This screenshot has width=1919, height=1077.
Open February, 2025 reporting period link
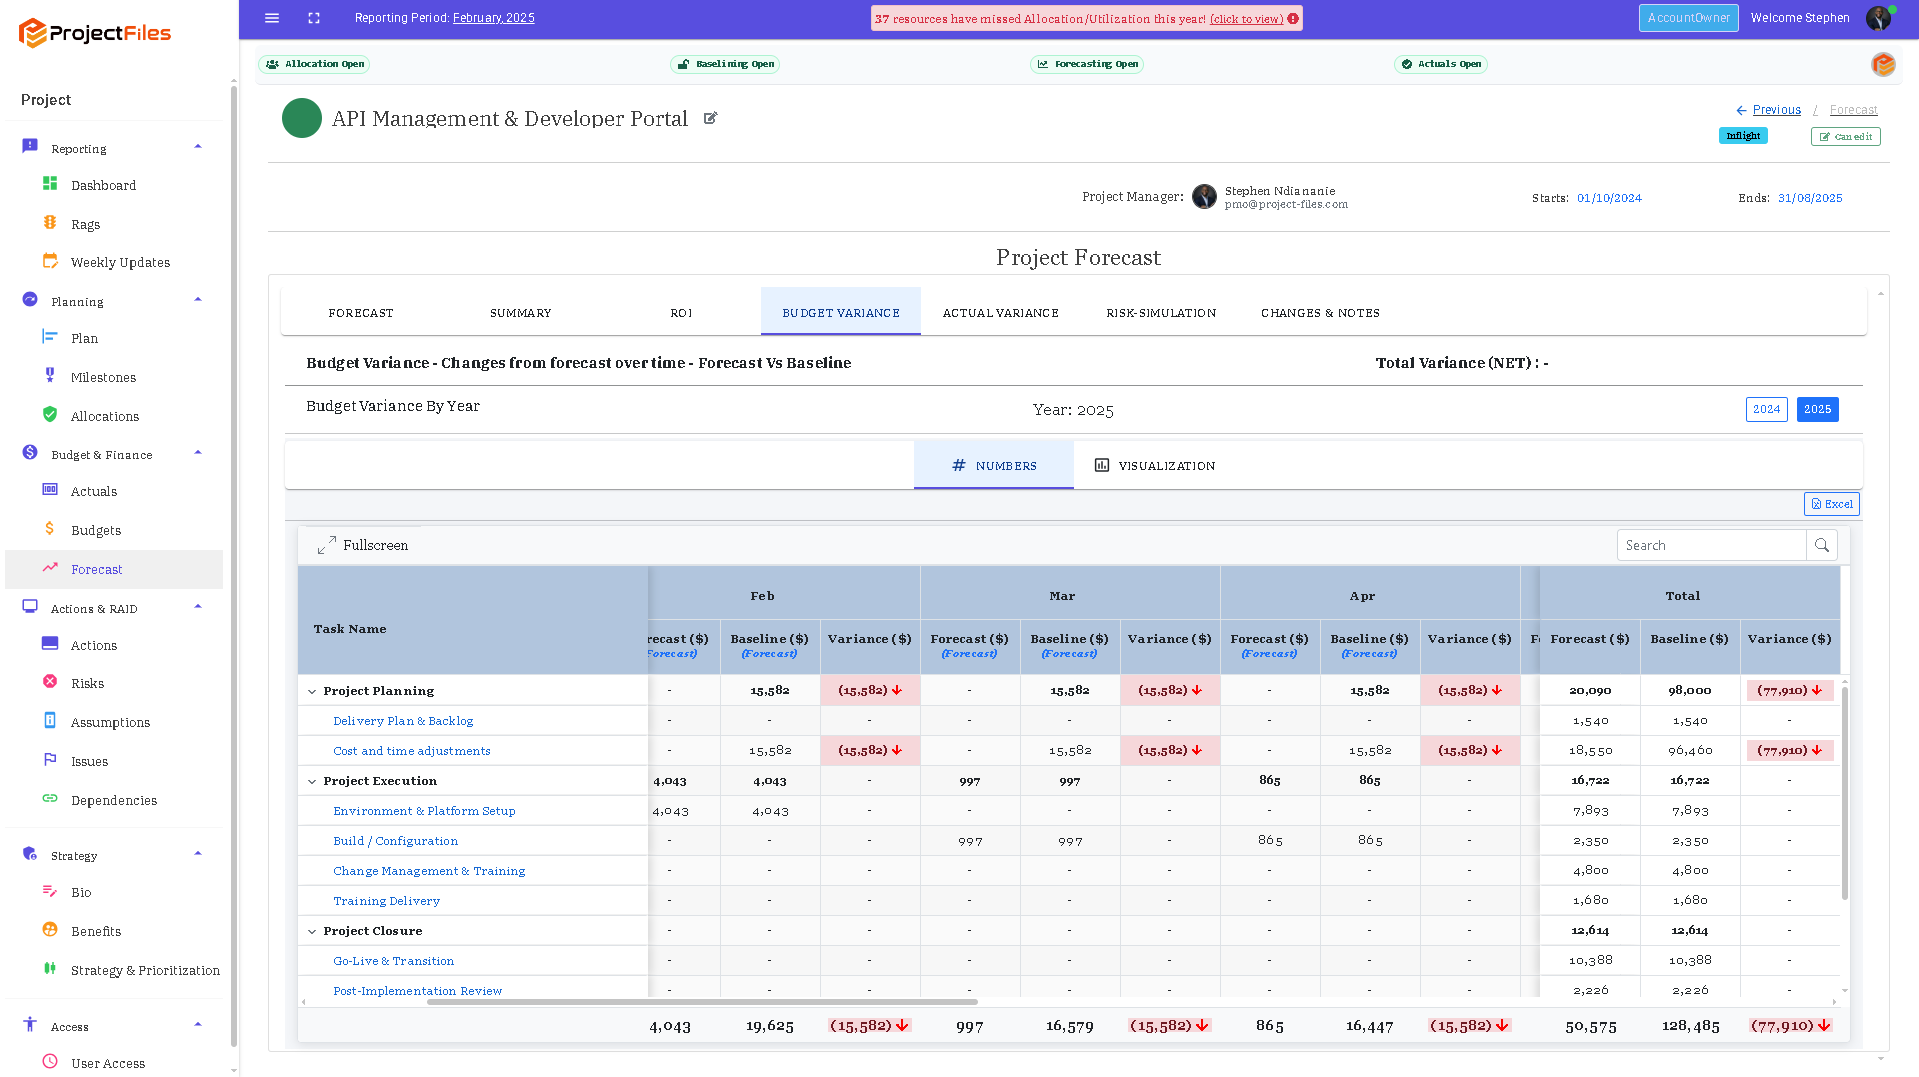(493, 18)
